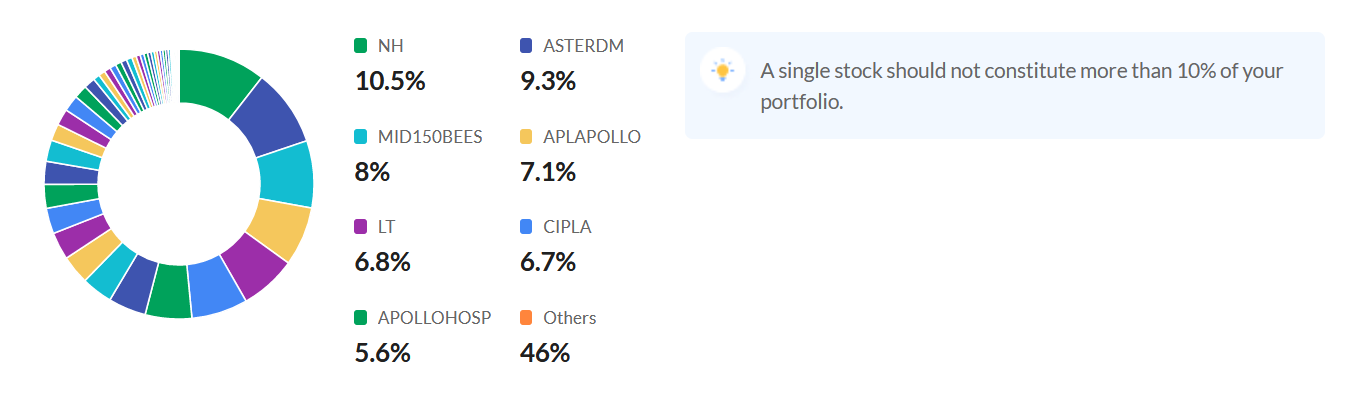Screen dimensions: 1348x412
Task: Click the orange Others legend swatch
Action: [527, 318]
